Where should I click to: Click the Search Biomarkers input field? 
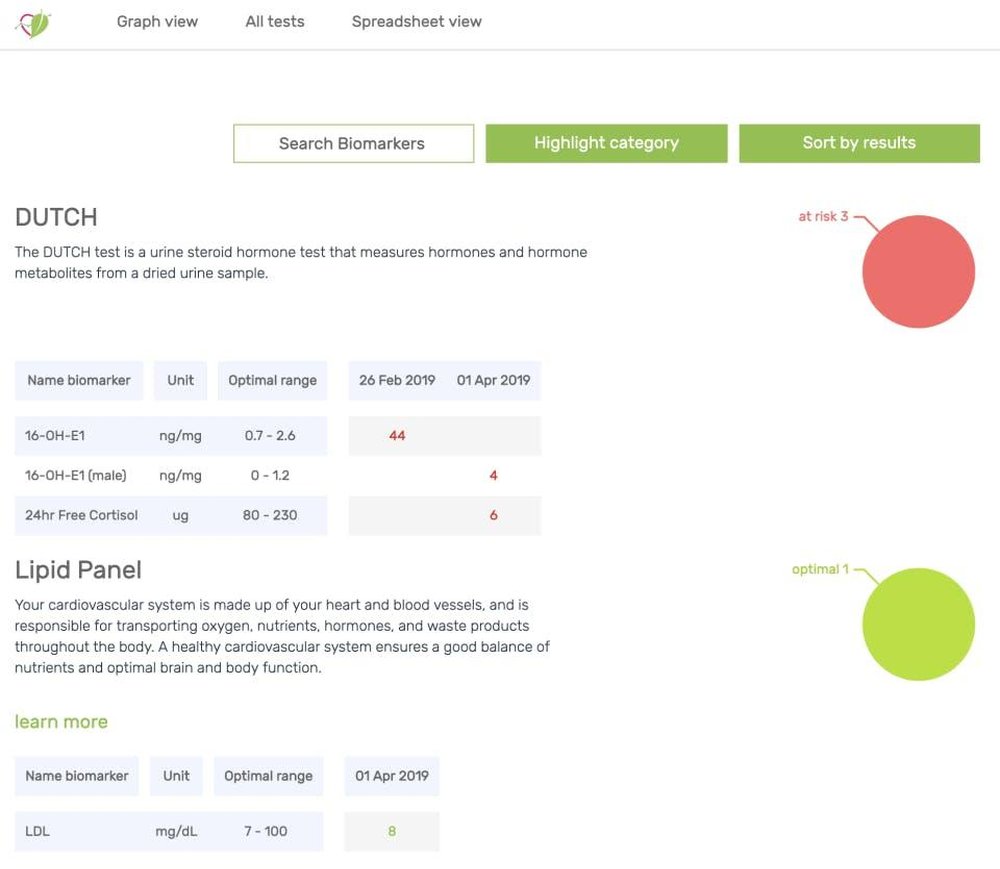tap(353, 143)
